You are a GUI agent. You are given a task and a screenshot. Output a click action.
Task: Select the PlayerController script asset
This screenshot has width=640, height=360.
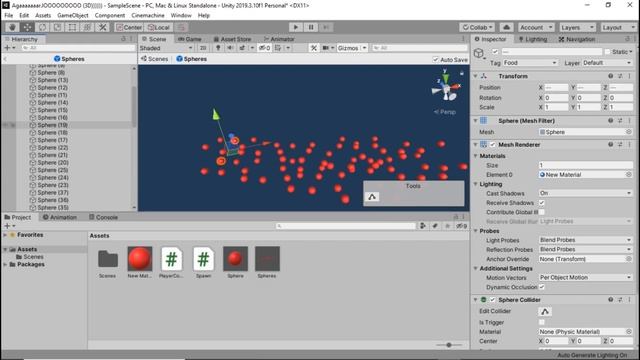point(171,259)
